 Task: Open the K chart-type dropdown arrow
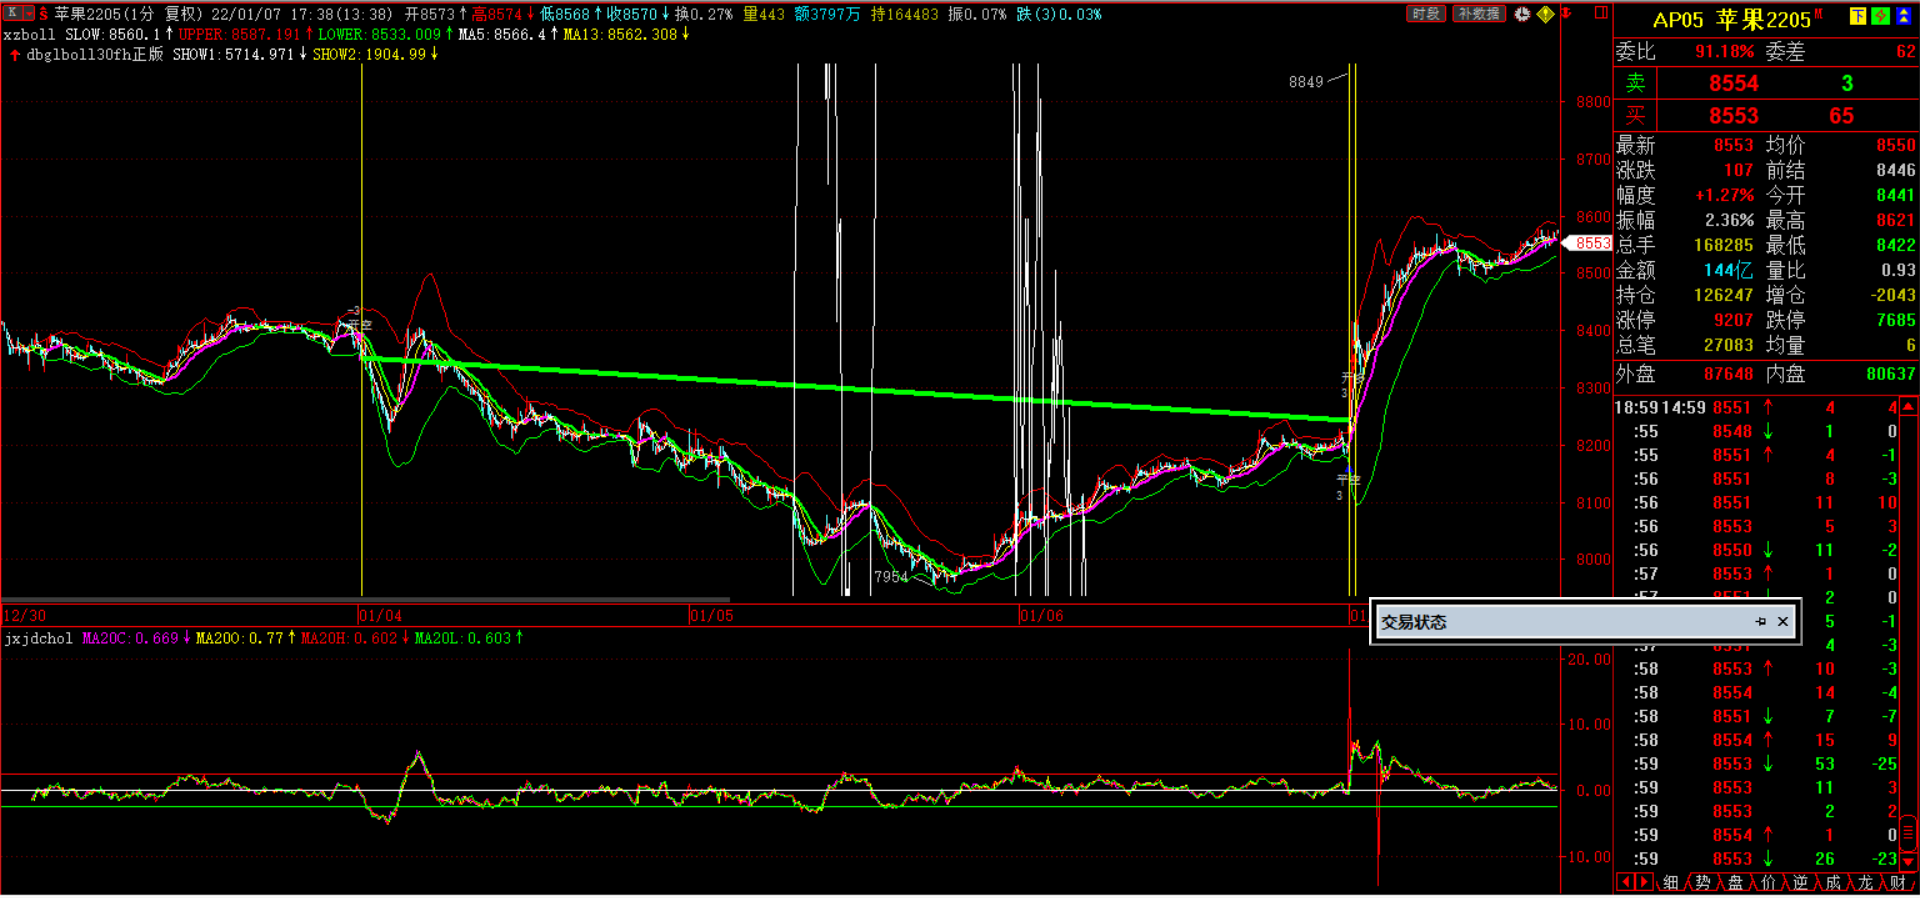(29, 13)
